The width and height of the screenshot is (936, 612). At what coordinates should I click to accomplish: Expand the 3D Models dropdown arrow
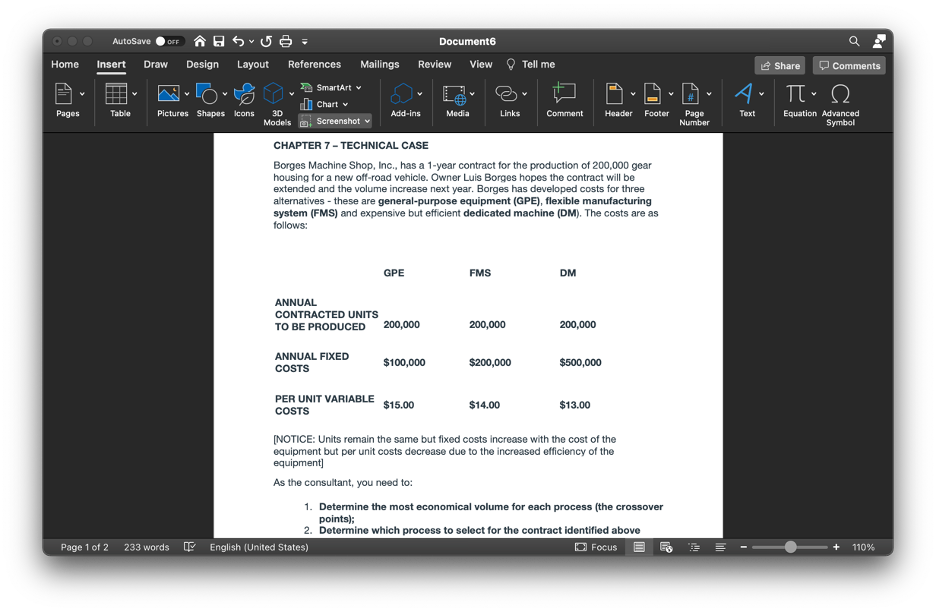[291, 94]
